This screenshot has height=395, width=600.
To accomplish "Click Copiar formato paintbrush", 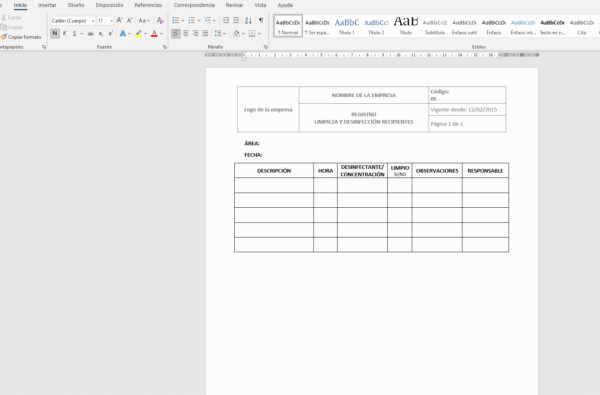I will coord(21,37).
